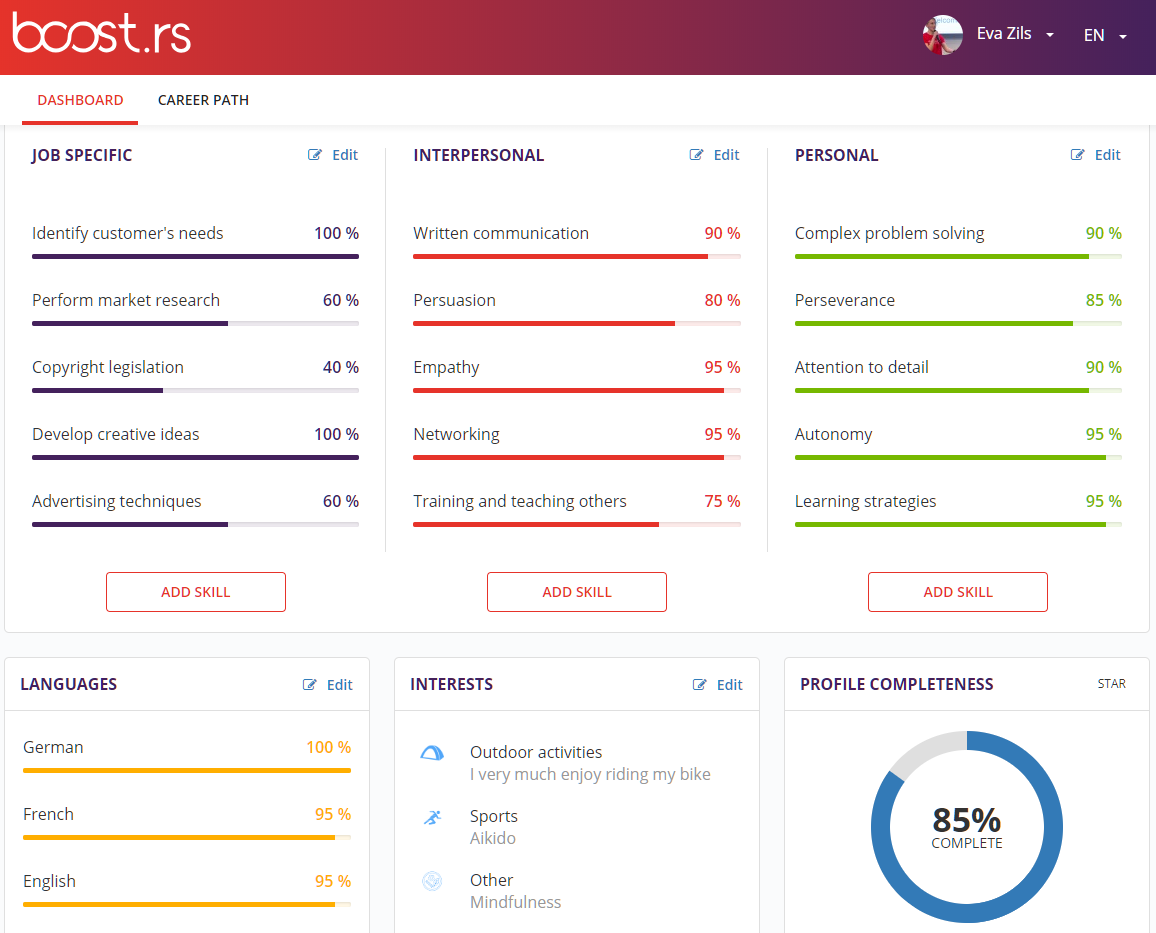Click the STAR label in Profile Completeness

pyautogui.click(x=1111, y=684)
